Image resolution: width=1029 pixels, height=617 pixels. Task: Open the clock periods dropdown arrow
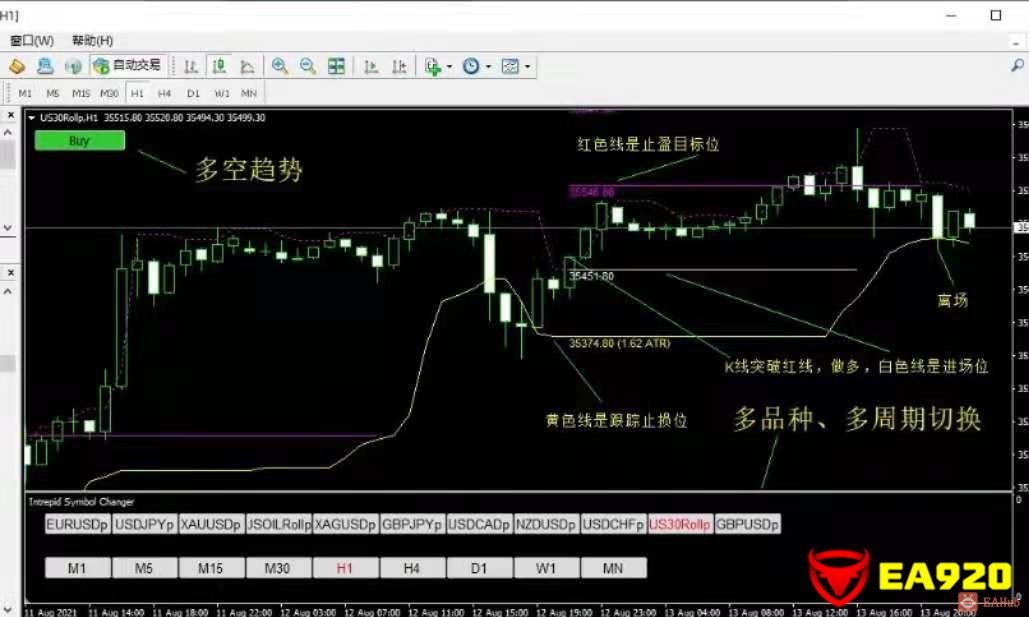(488, 67)
